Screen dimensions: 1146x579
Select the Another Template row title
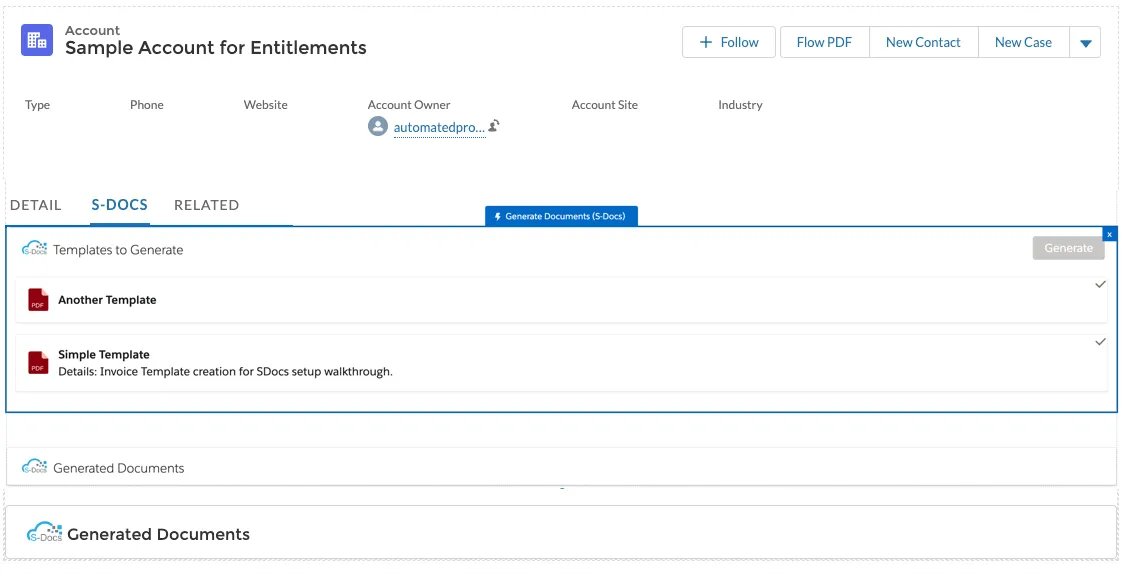(107, 300)
